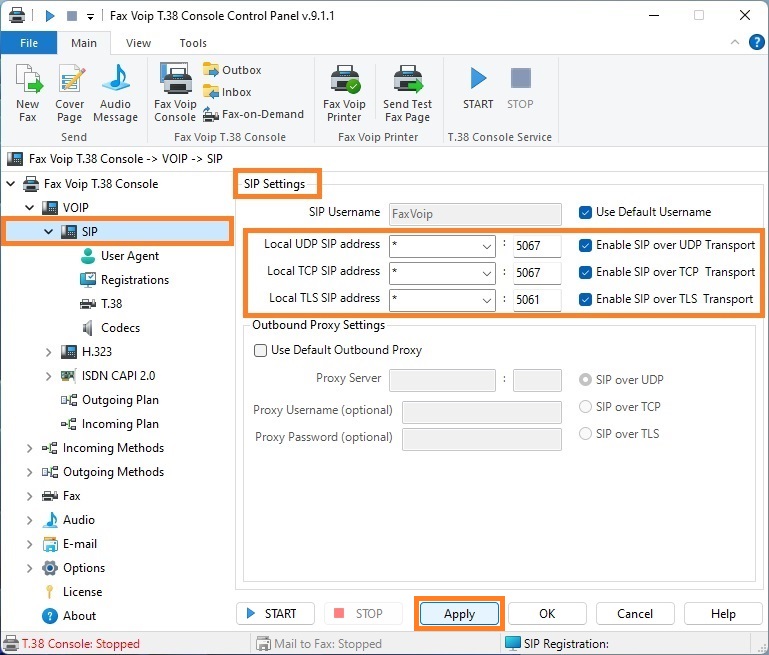
Task: Collapse the ribbon with the up chevron
Action: click(x=735, y=42)
